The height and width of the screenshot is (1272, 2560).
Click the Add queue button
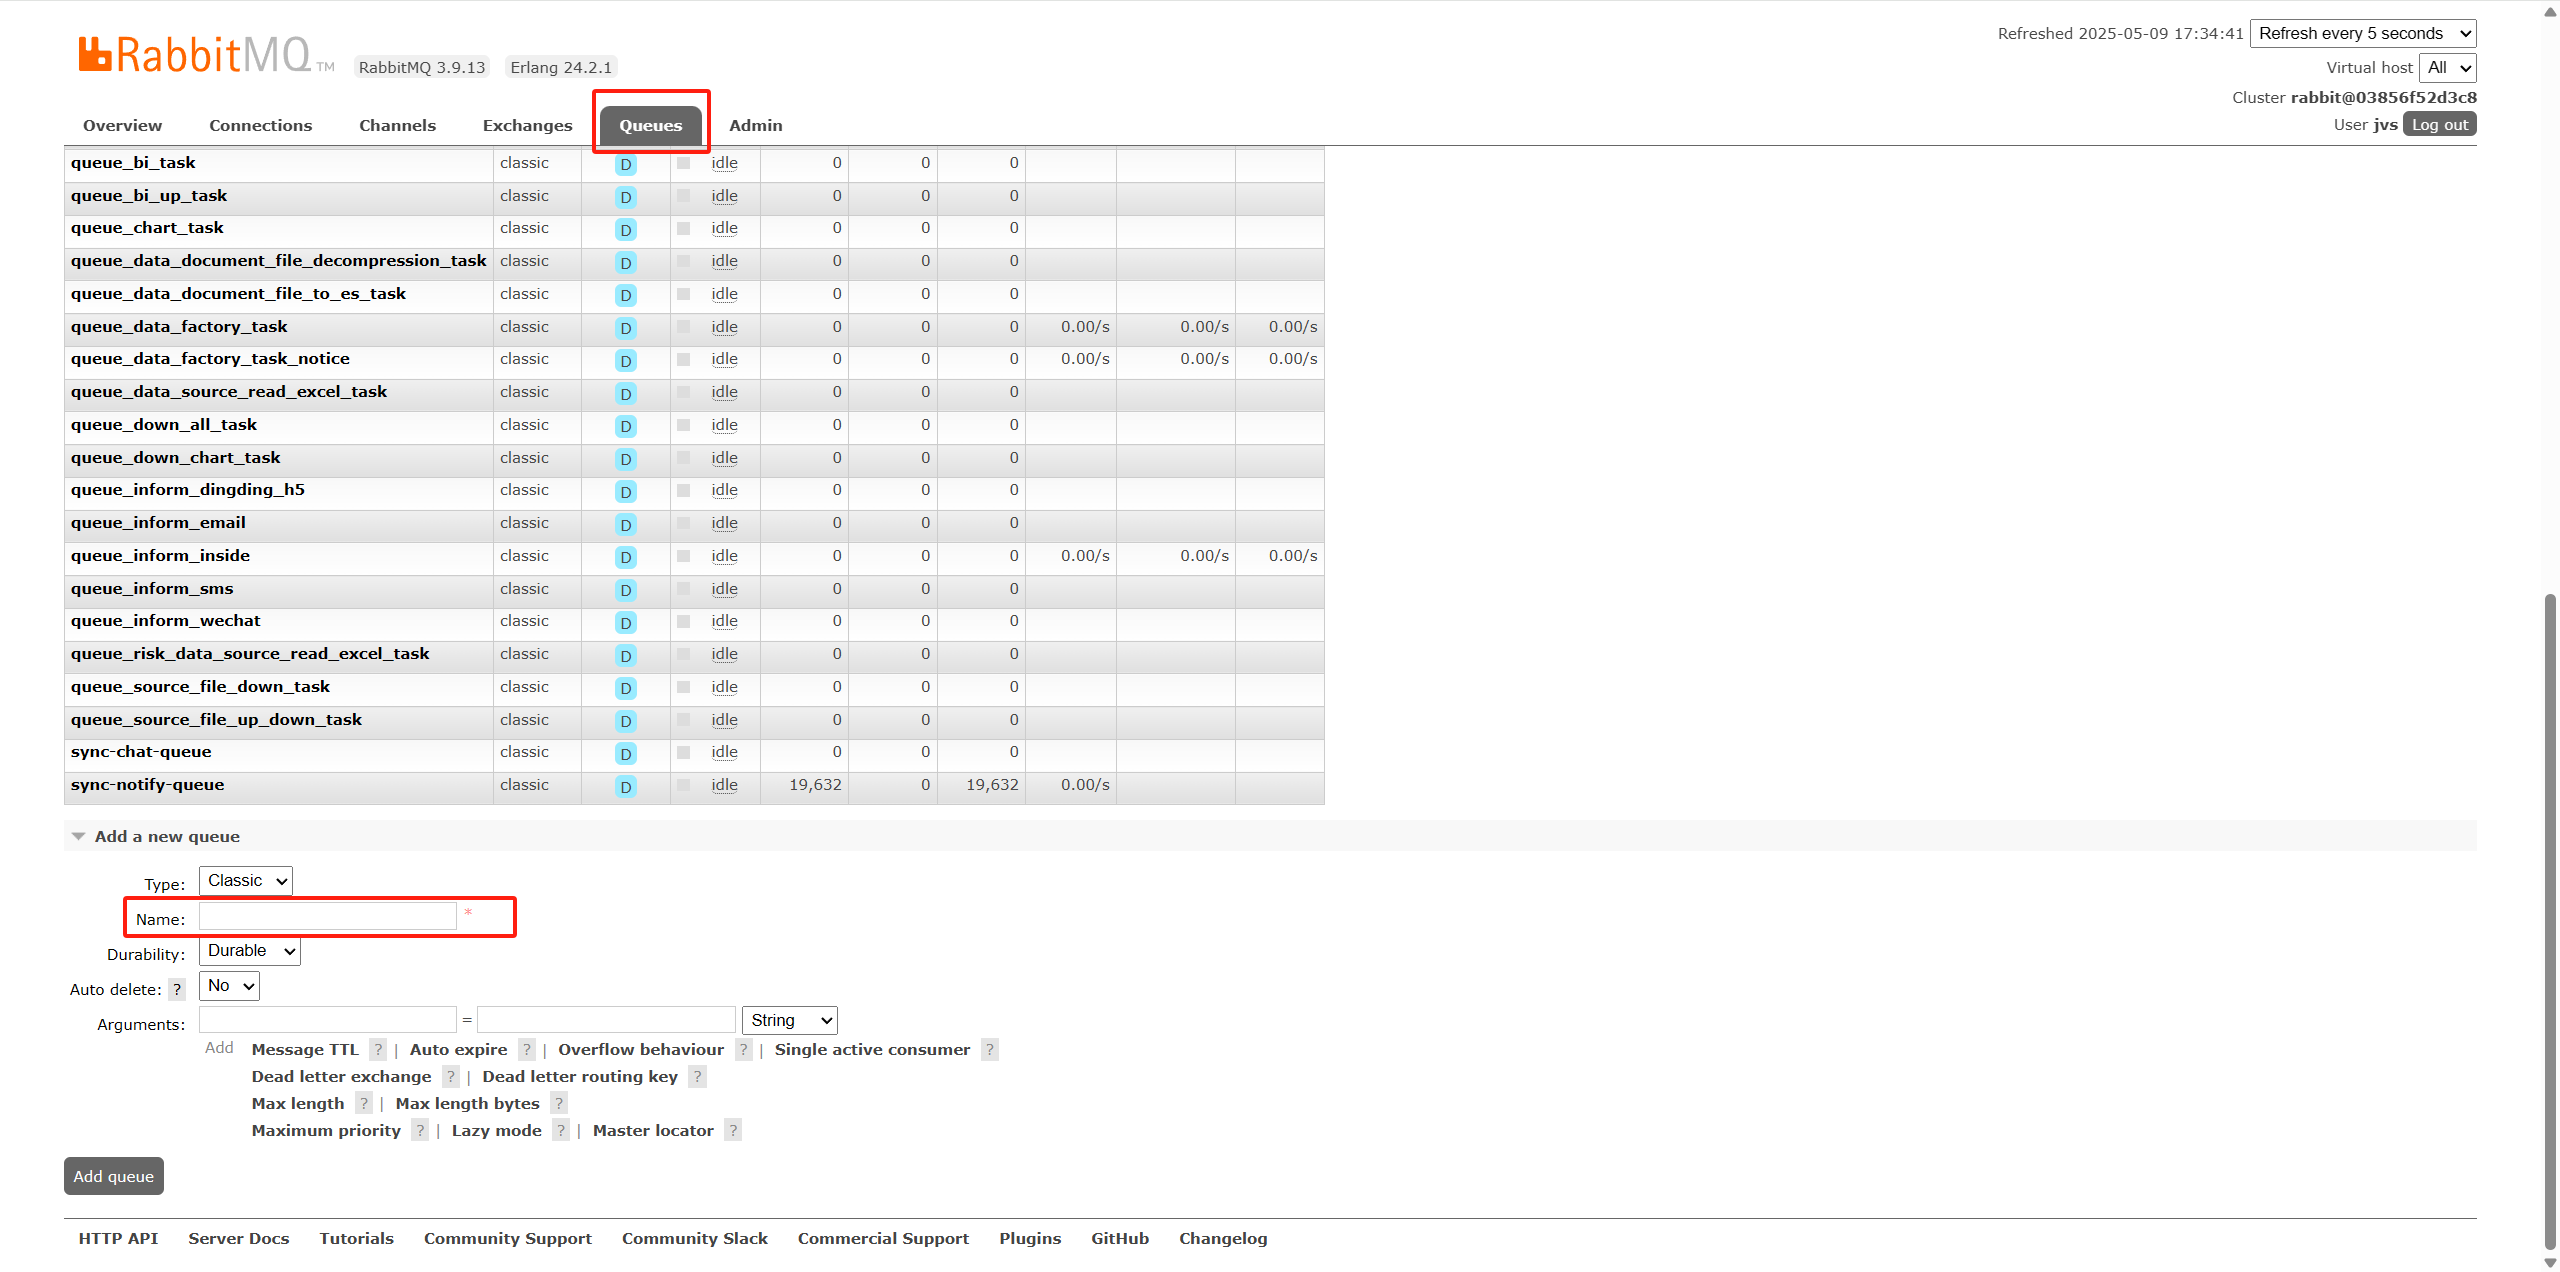pyautogui.click(x=114, y=1176)
